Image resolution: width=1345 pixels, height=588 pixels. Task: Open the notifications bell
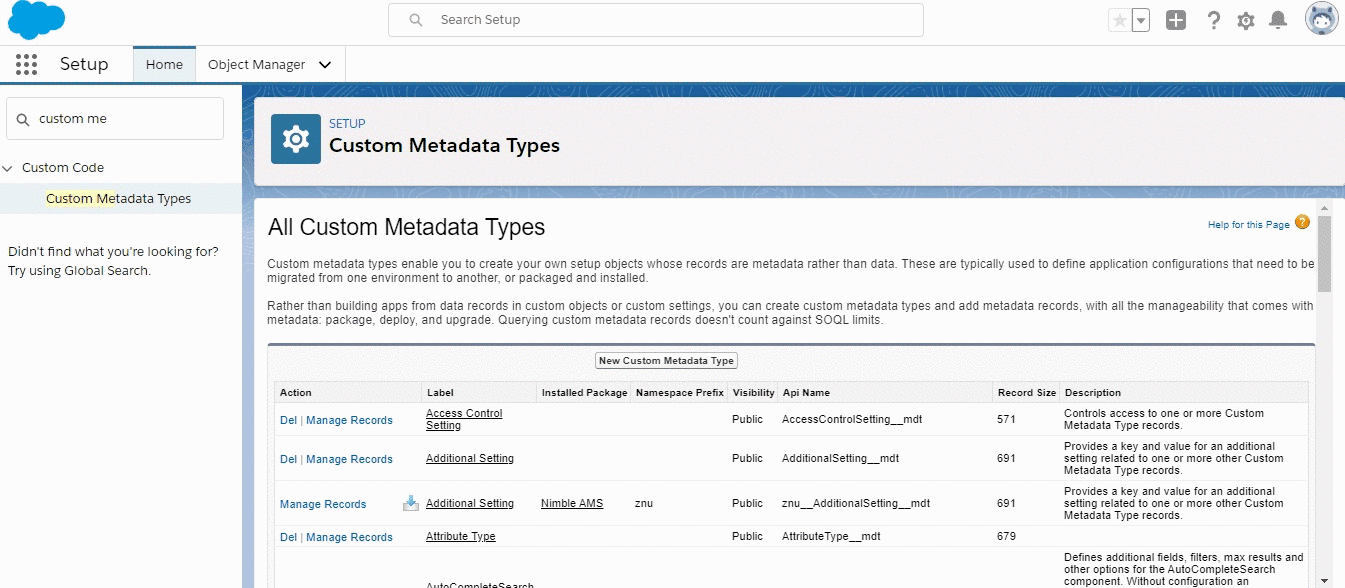coord(1278,20)
